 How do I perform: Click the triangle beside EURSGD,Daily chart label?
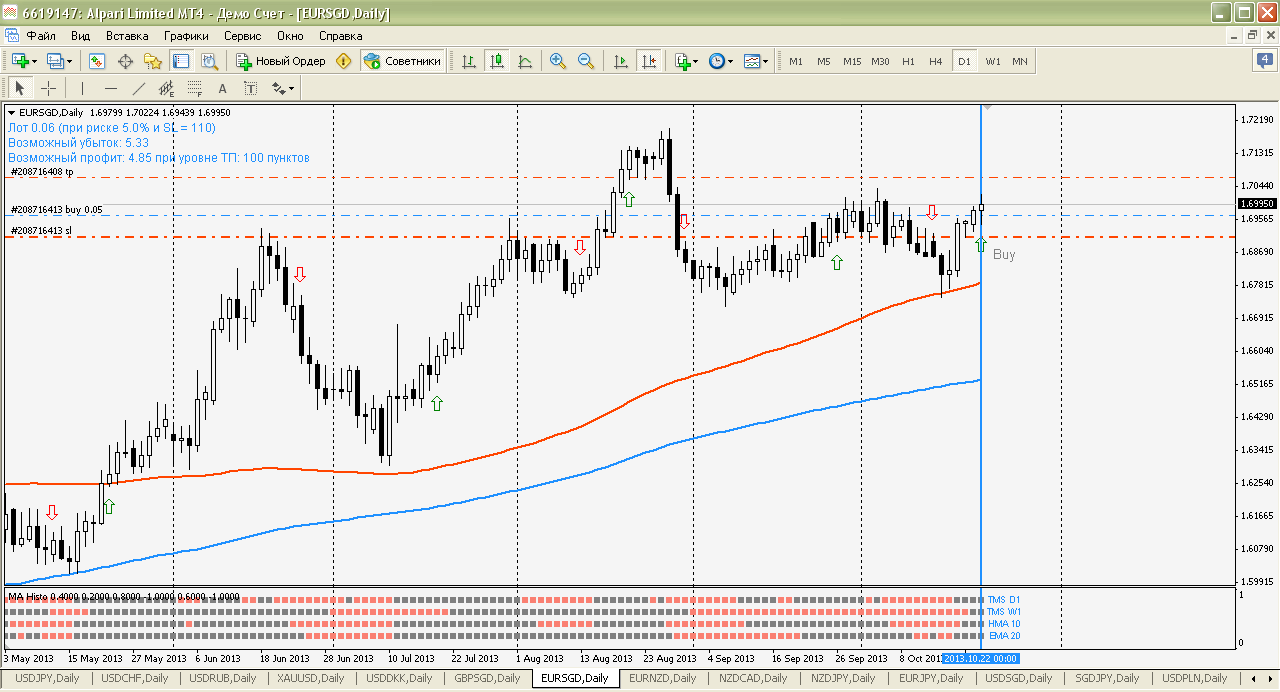coord(12,112)
